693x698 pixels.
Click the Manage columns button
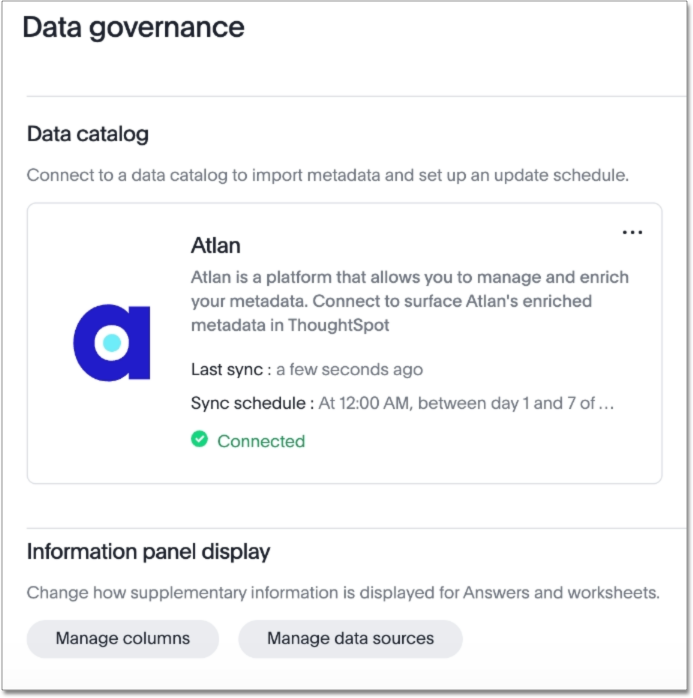(x=122, y=638)
